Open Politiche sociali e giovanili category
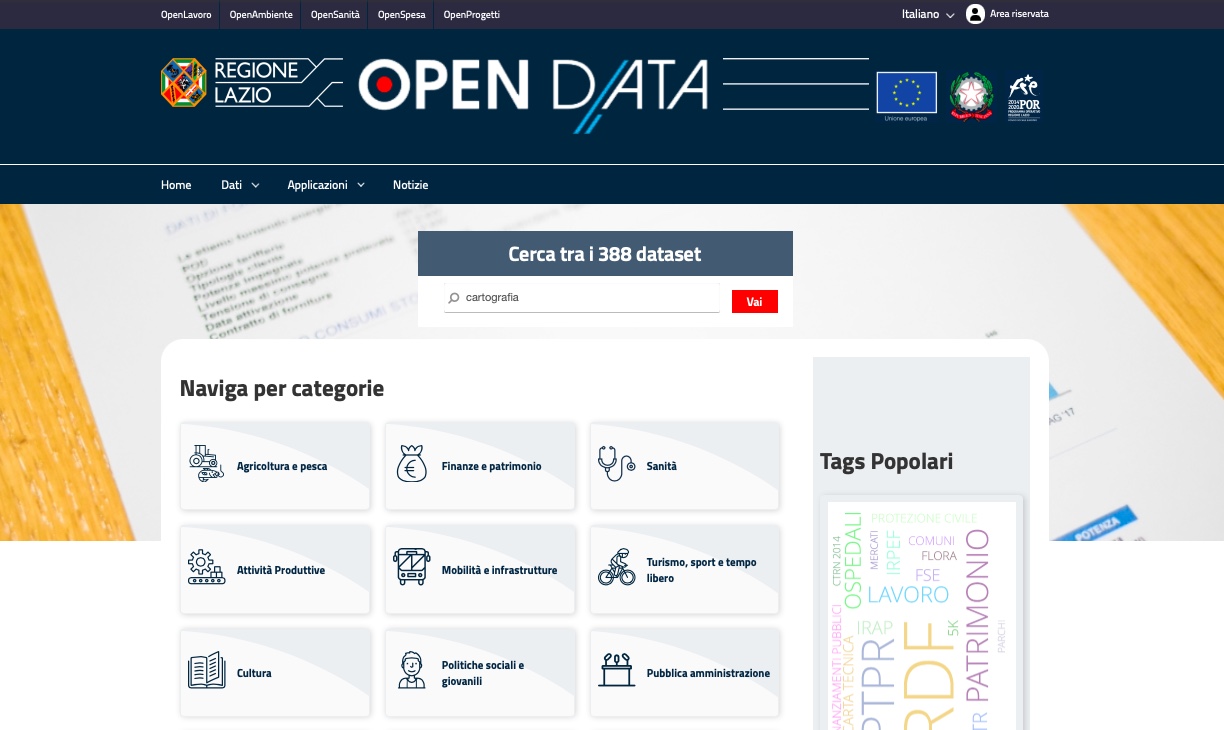This screenshot has width=1224, height=730. coord(480,673)
